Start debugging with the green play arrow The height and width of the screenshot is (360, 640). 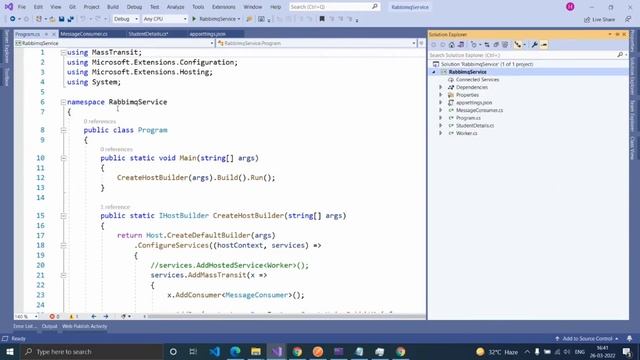(194, 19)
